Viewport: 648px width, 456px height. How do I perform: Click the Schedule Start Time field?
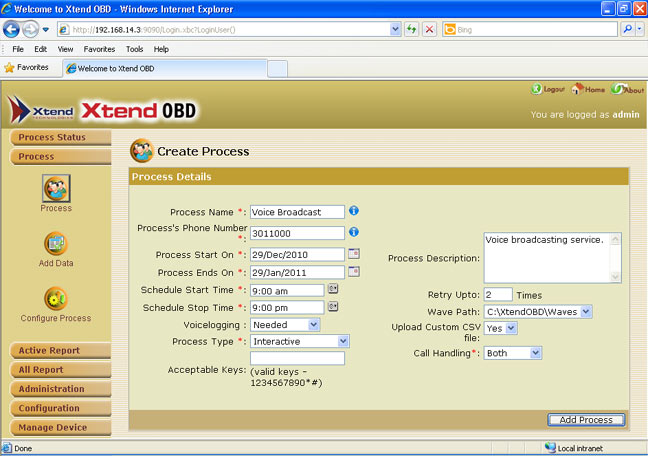(287, 291)
